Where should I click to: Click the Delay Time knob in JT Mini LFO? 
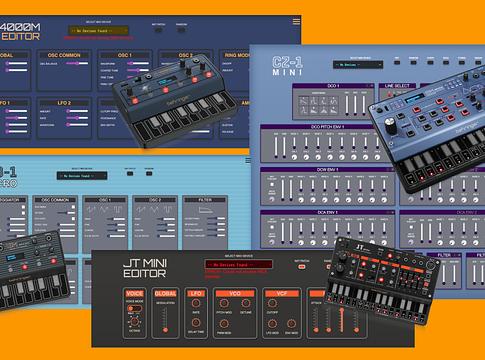196,323
